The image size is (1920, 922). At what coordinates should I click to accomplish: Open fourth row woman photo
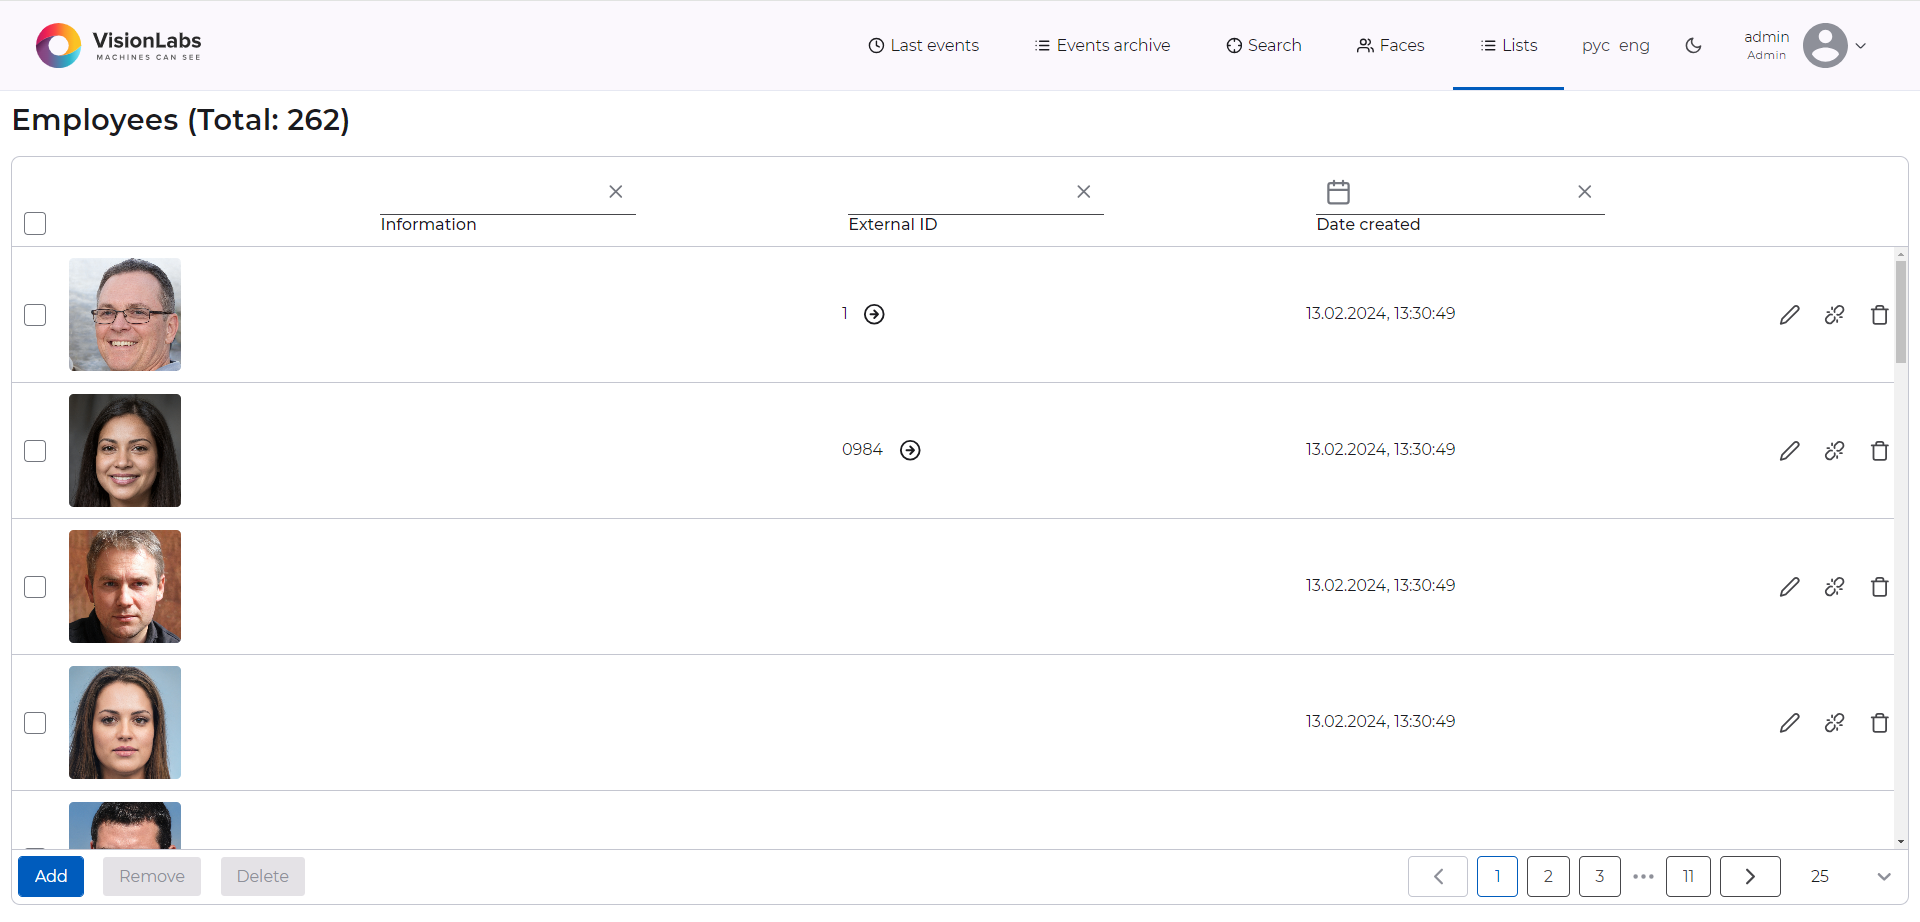pyautogui.click(x=125, y=723)
